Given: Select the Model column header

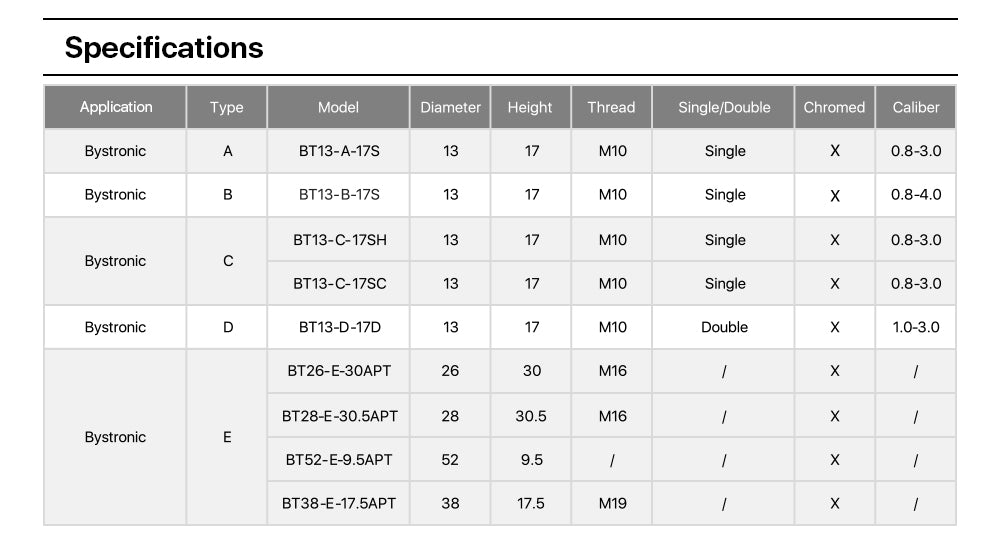Looking at the screenshot, I should point(338,107).
